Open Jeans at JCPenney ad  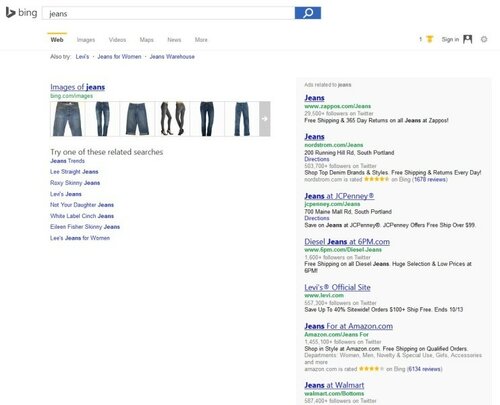point(339,196)
